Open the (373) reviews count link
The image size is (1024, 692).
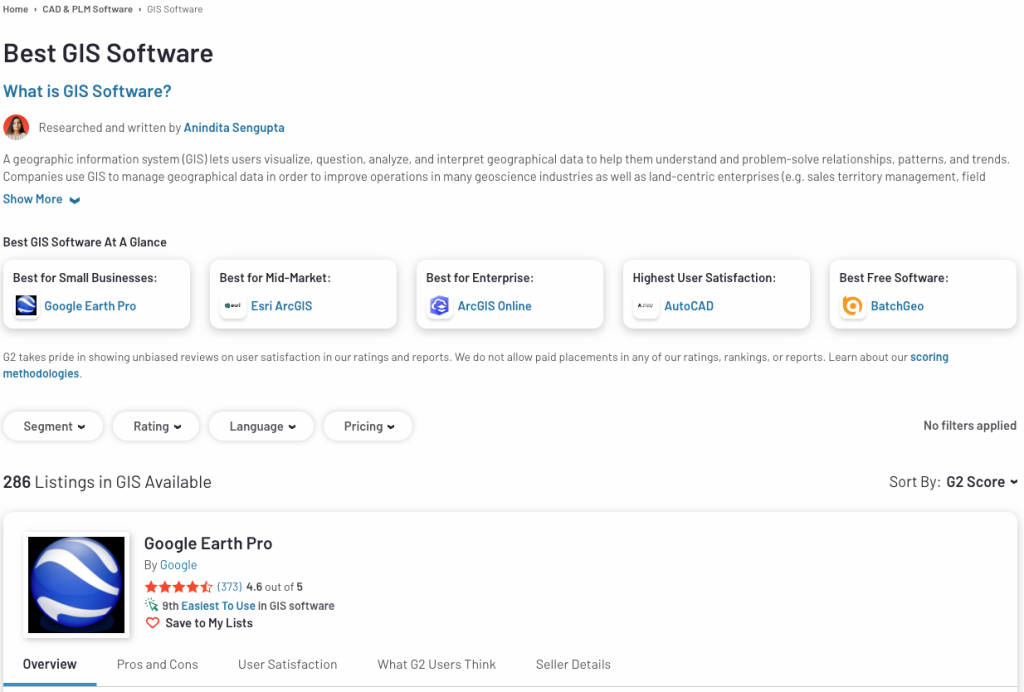(x=229, y=587)
